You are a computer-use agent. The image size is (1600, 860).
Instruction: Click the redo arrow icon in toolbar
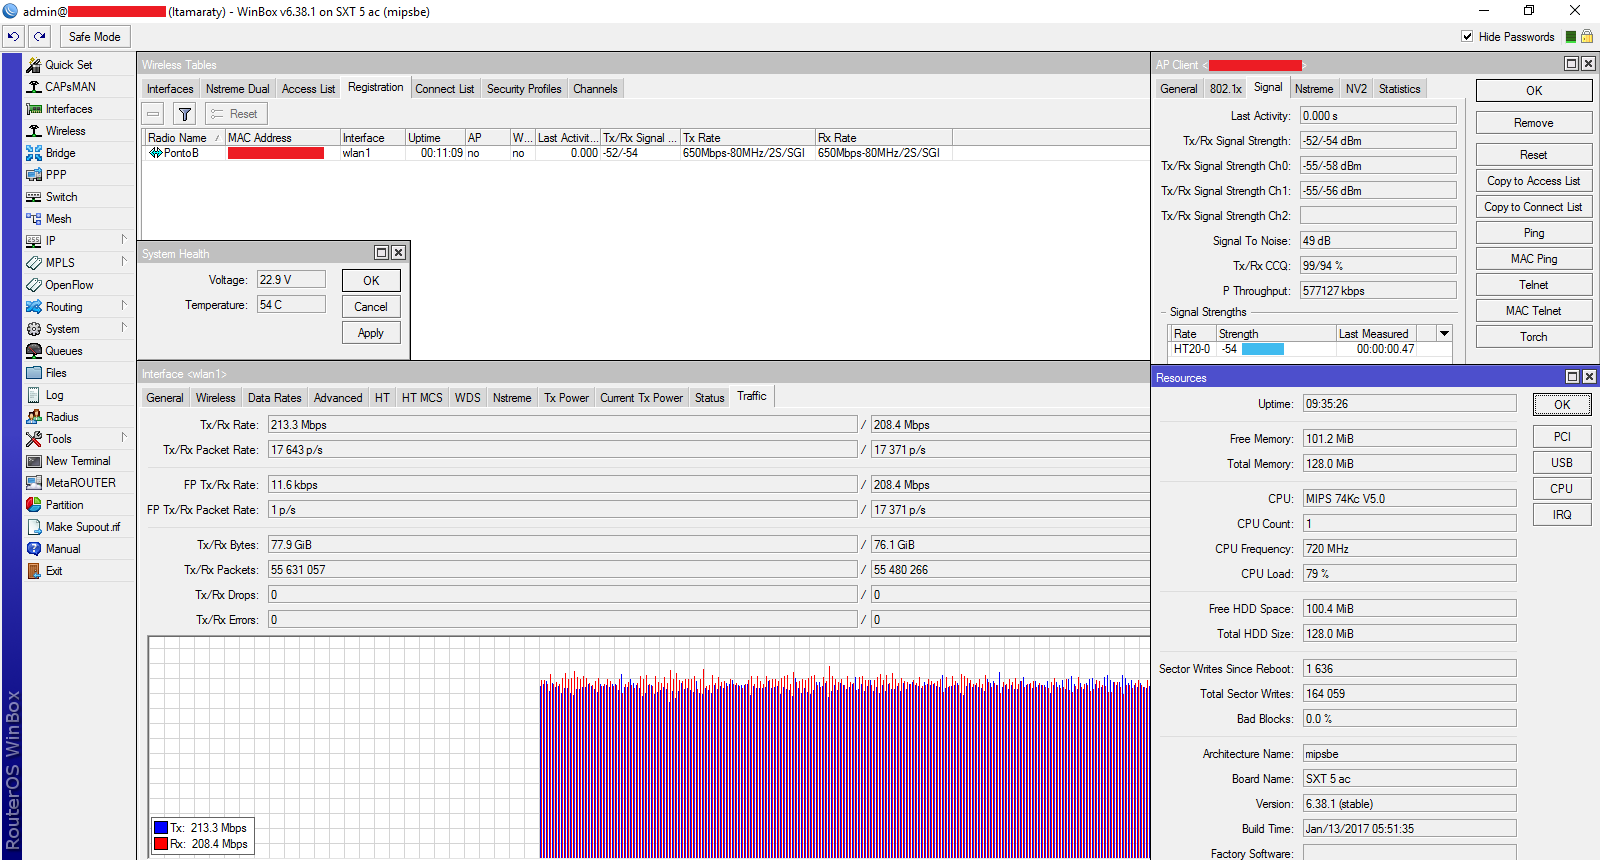click(x=39, y=36)
